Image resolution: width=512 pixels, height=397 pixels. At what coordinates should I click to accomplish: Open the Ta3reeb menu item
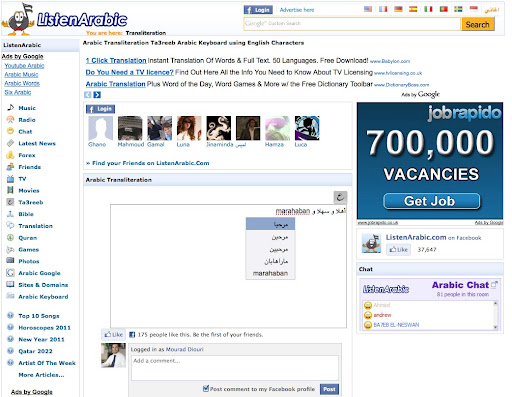[31, 202]
